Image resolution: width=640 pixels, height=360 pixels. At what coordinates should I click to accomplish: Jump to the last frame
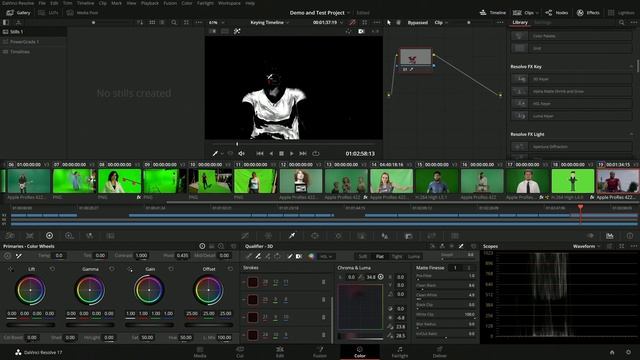(303, 153)
